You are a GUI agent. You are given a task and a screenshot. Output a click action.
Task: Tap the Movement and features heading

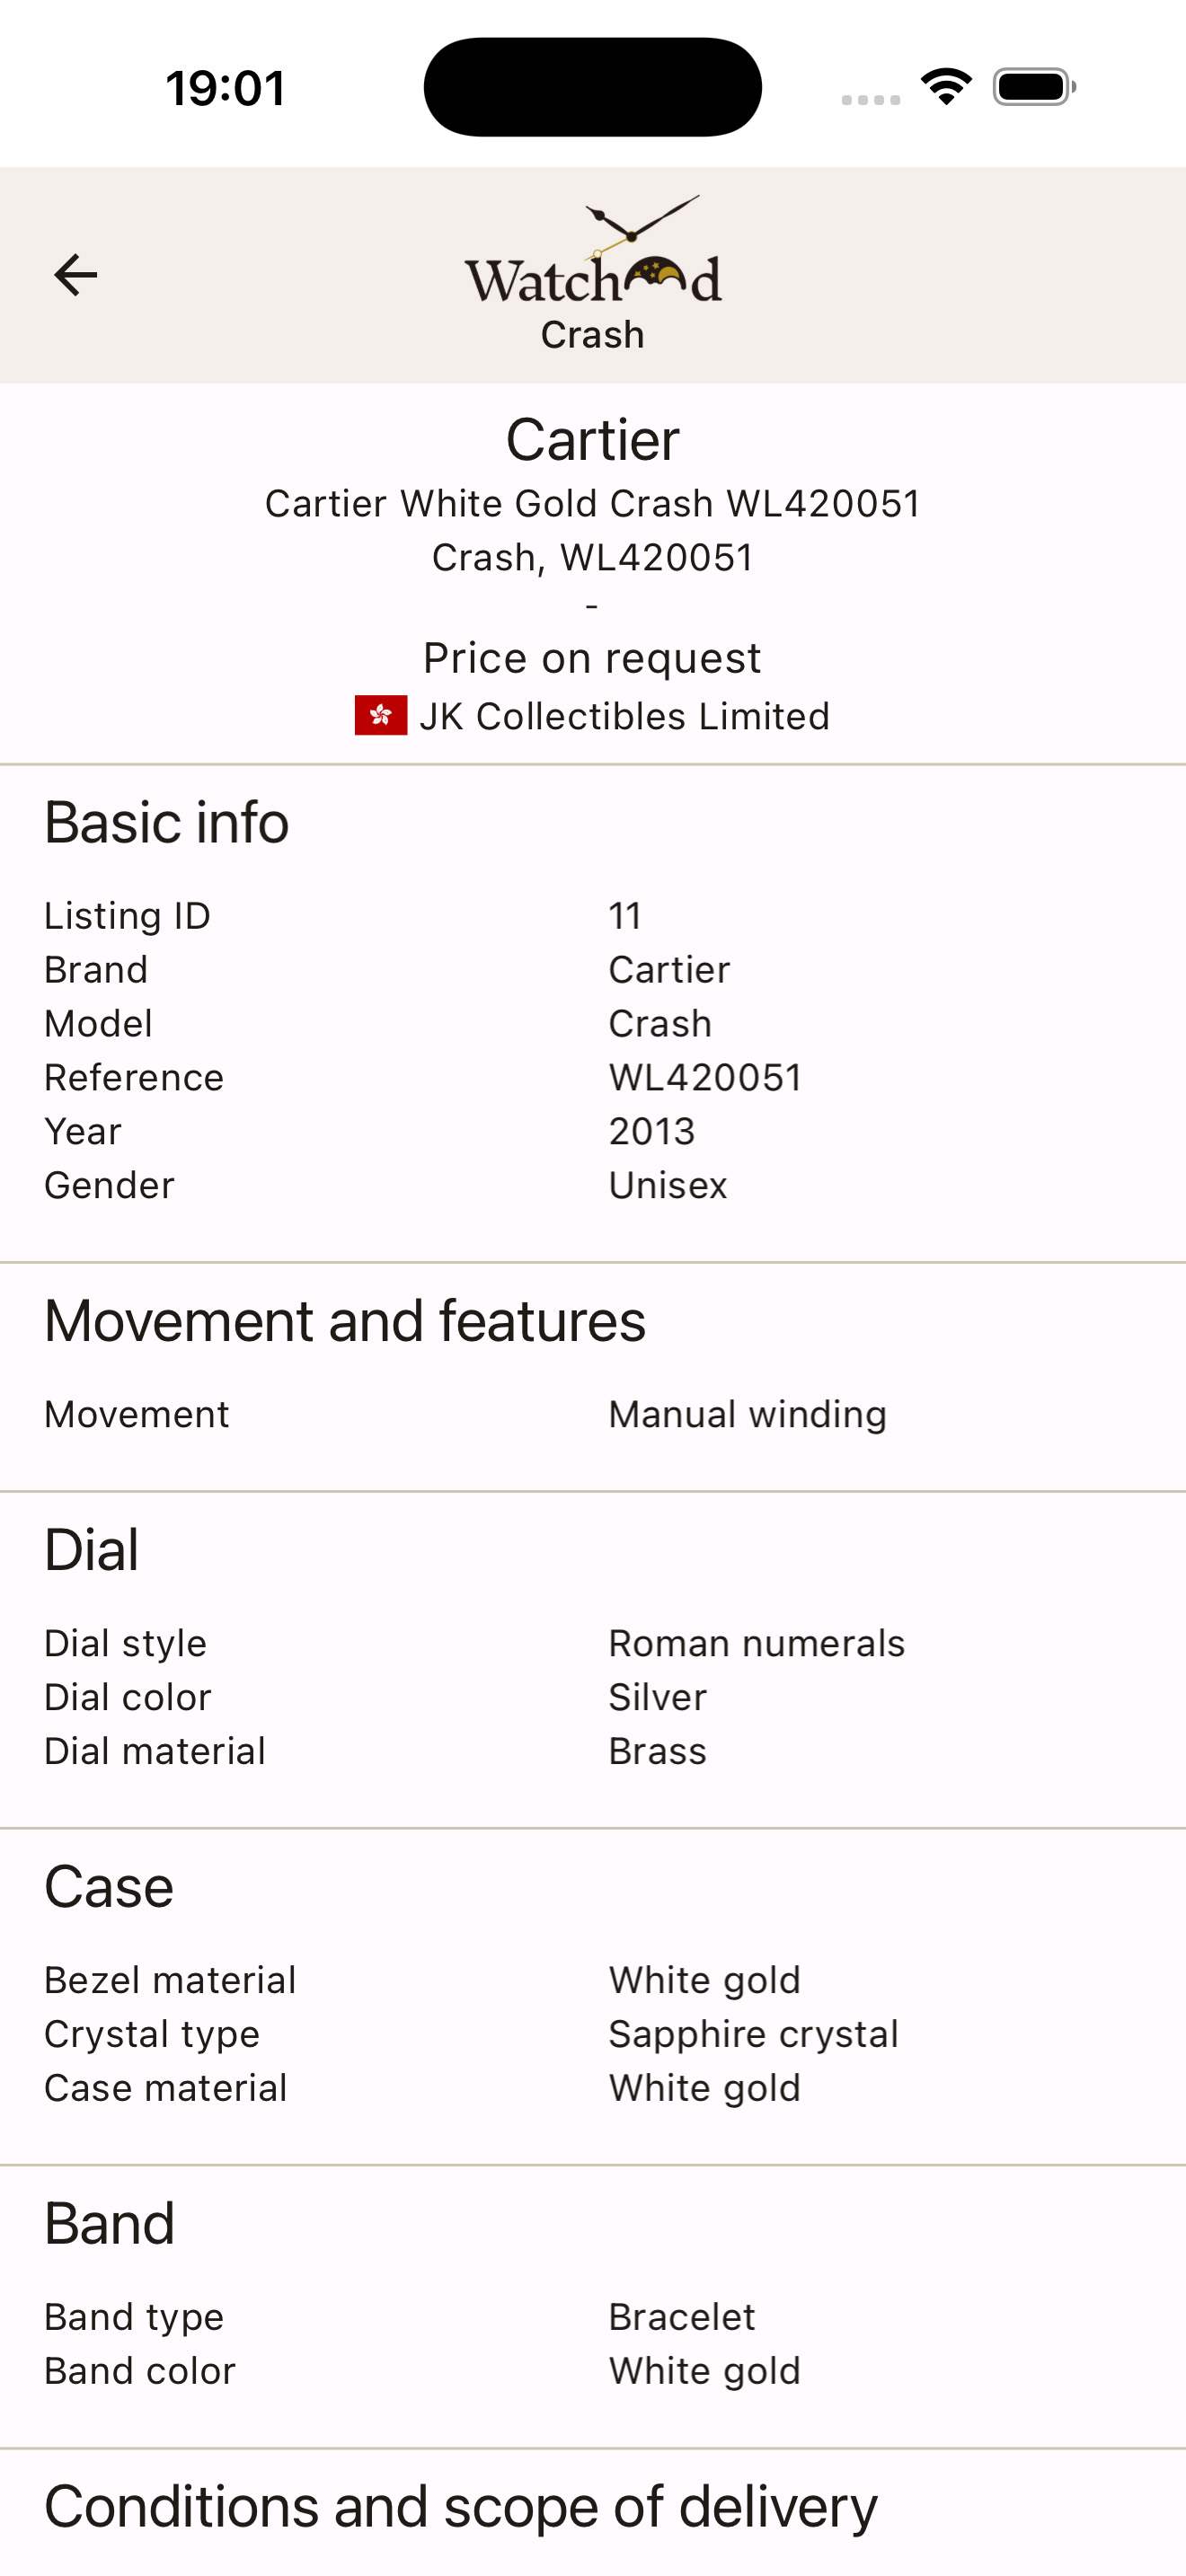tap(345, 1321)
